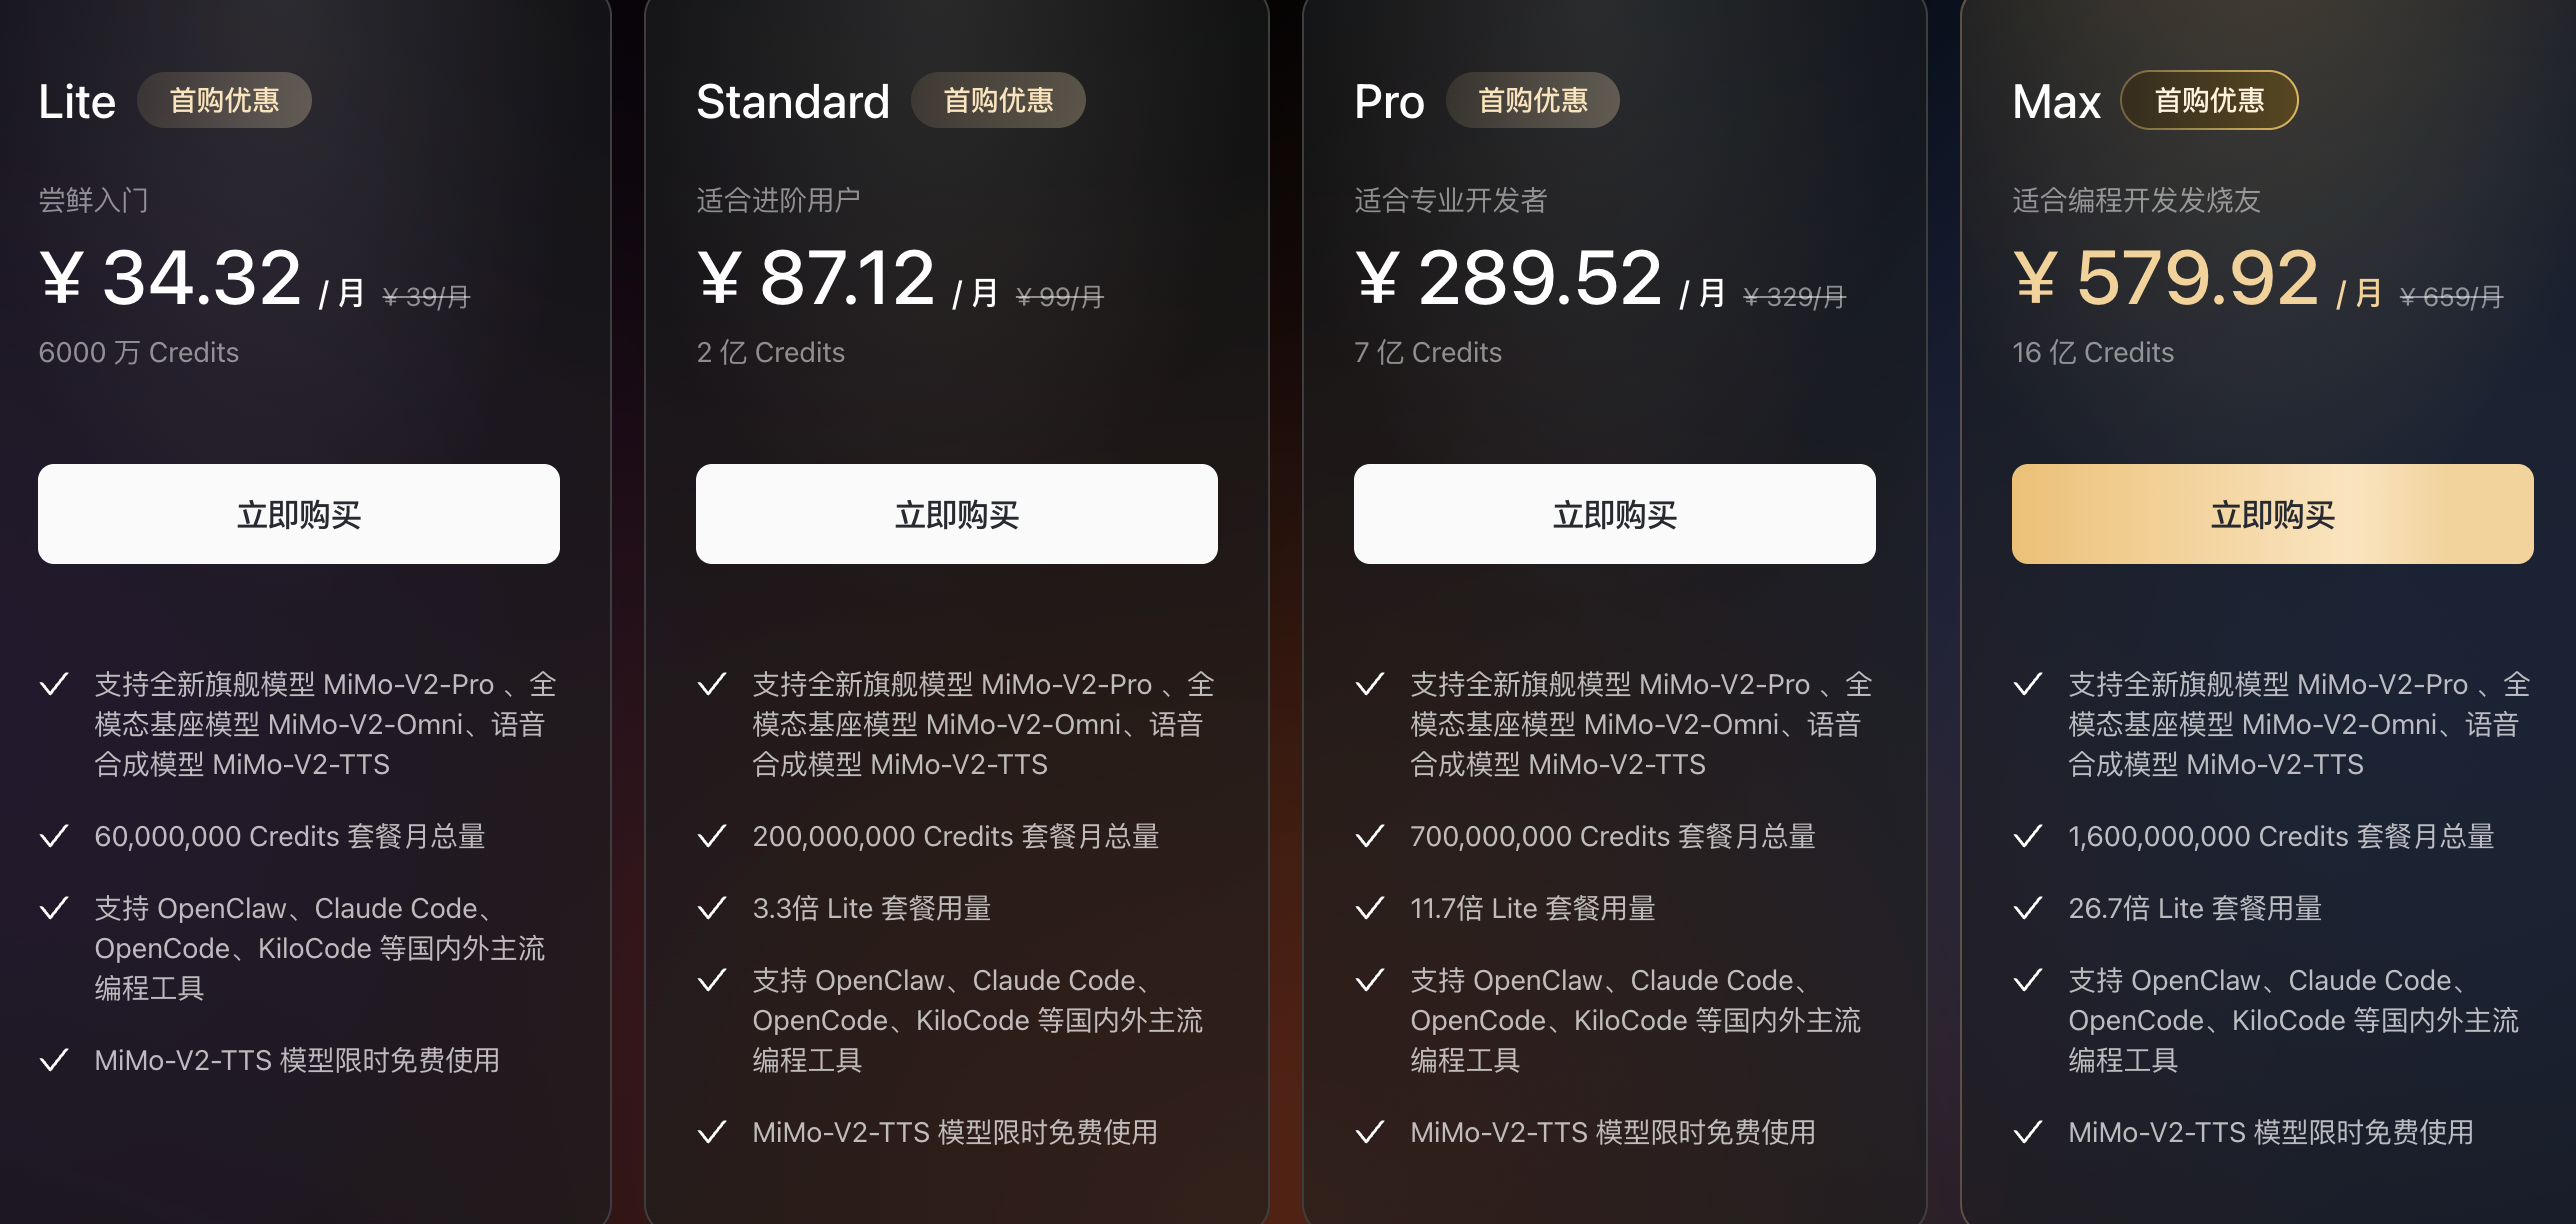Click the 首购优惠 badge beside Lite
Image resolution: width=2576 pixels, height=1224 pixels.
224,100
